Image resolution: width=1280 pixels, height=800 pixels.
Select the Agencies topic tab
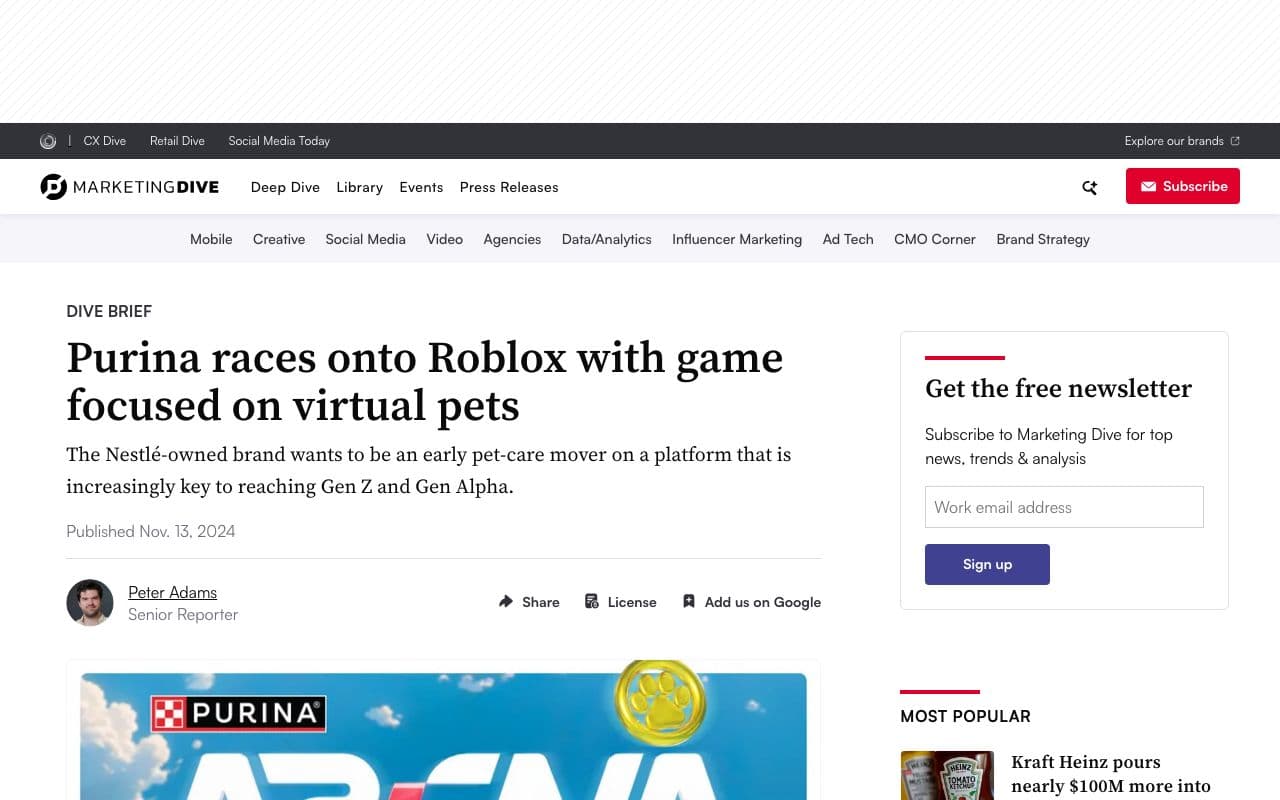(512, 239)
